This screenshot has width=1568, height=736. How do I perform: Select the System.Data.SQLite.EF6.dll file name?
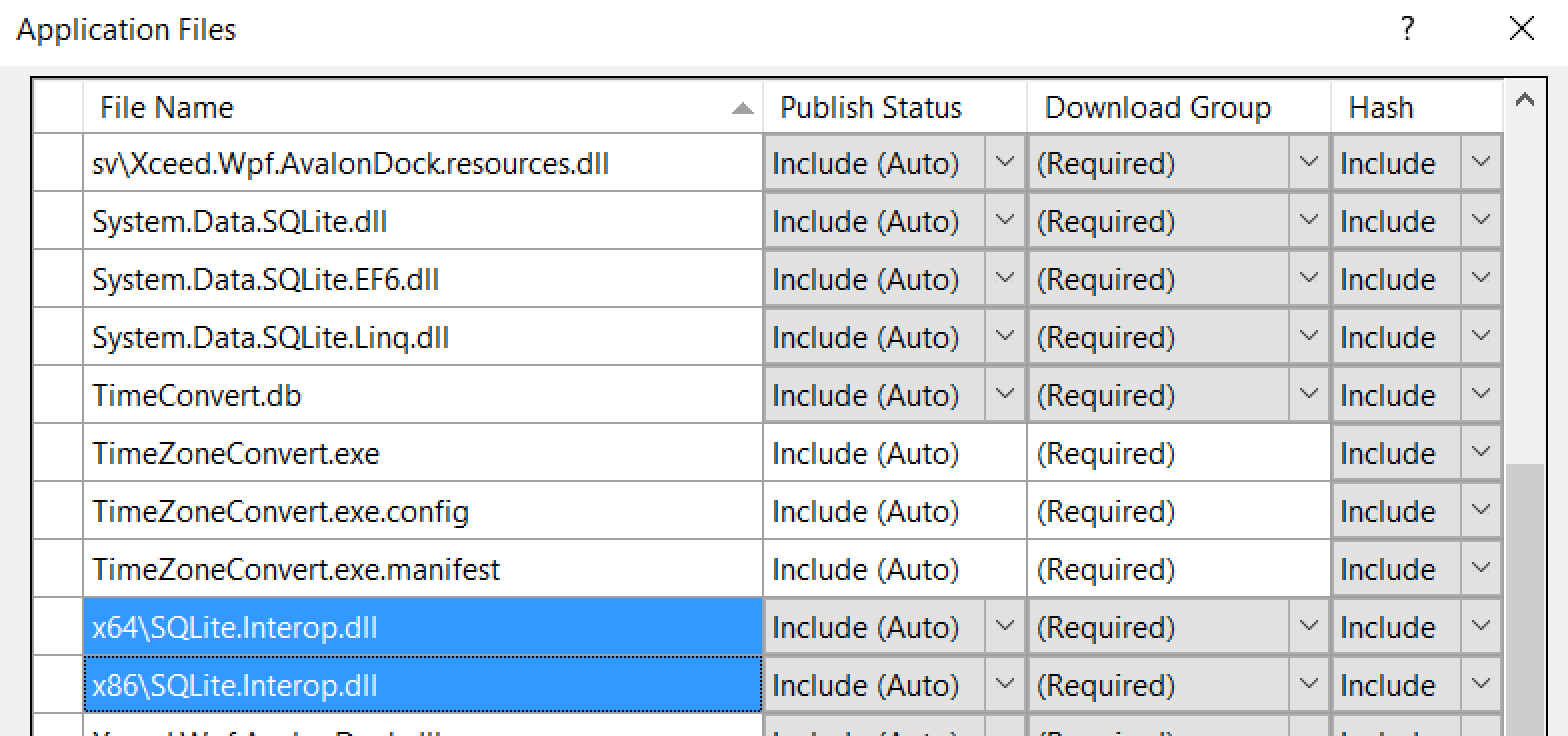pyautogui.click(x=266, y=280)
